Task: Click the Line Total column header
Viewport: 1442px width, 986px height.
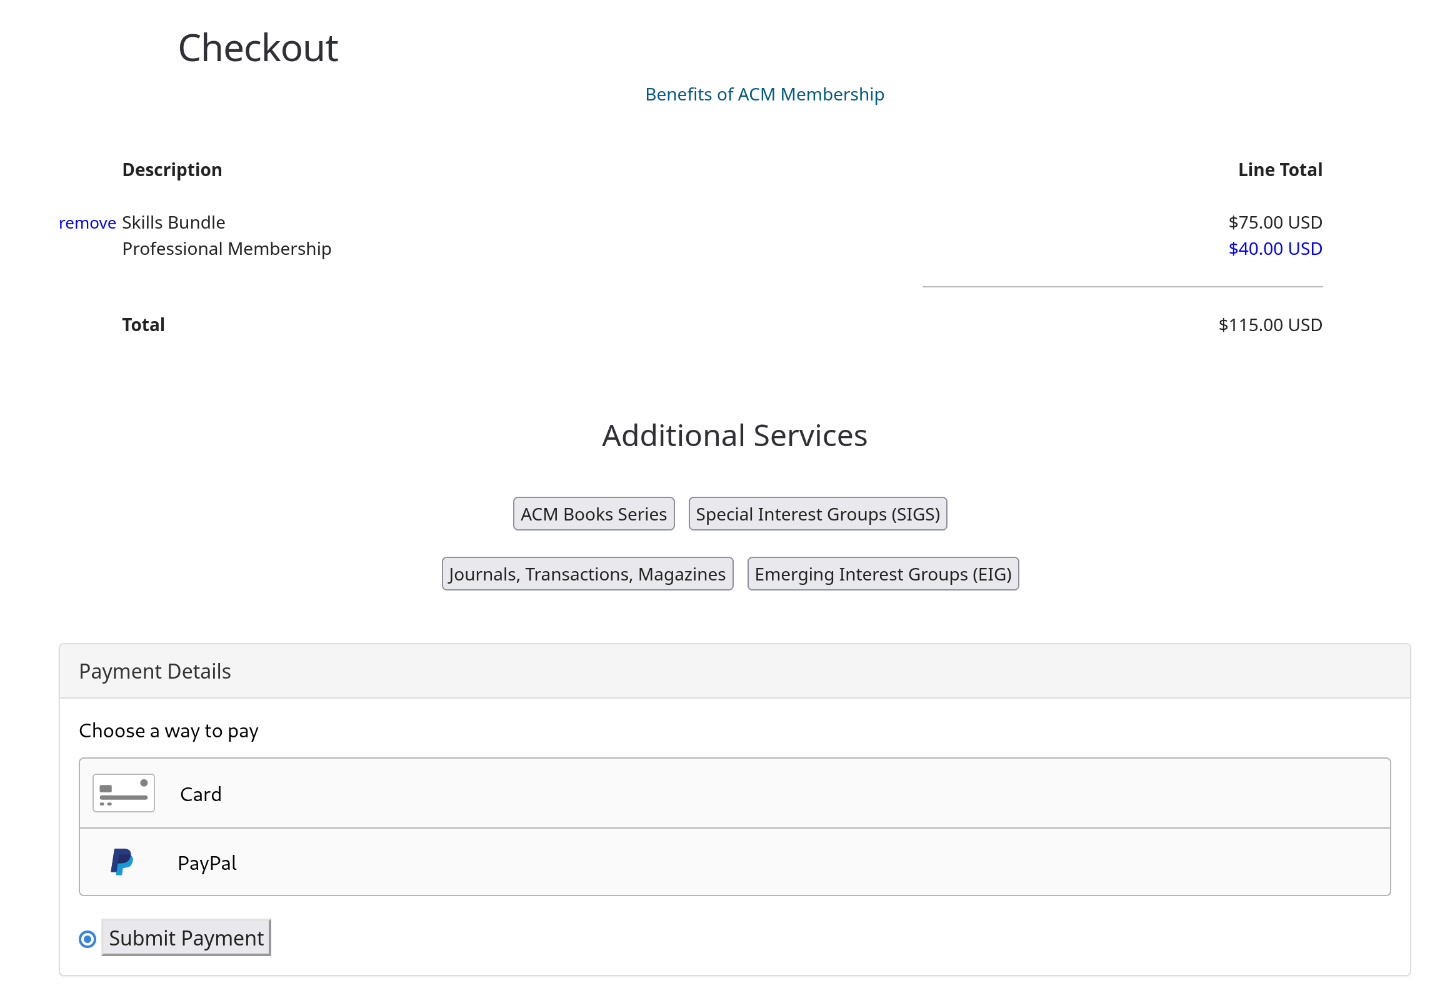Action: 1280,170
